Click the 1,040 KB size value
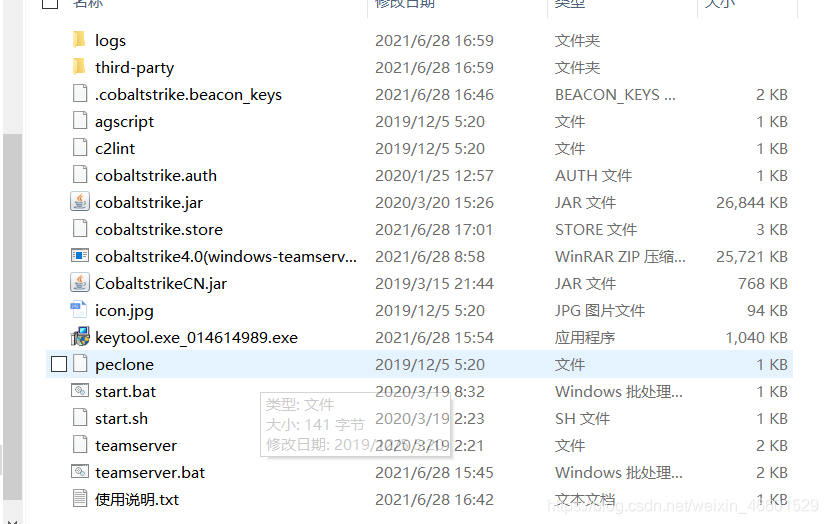 pos(757,338)
